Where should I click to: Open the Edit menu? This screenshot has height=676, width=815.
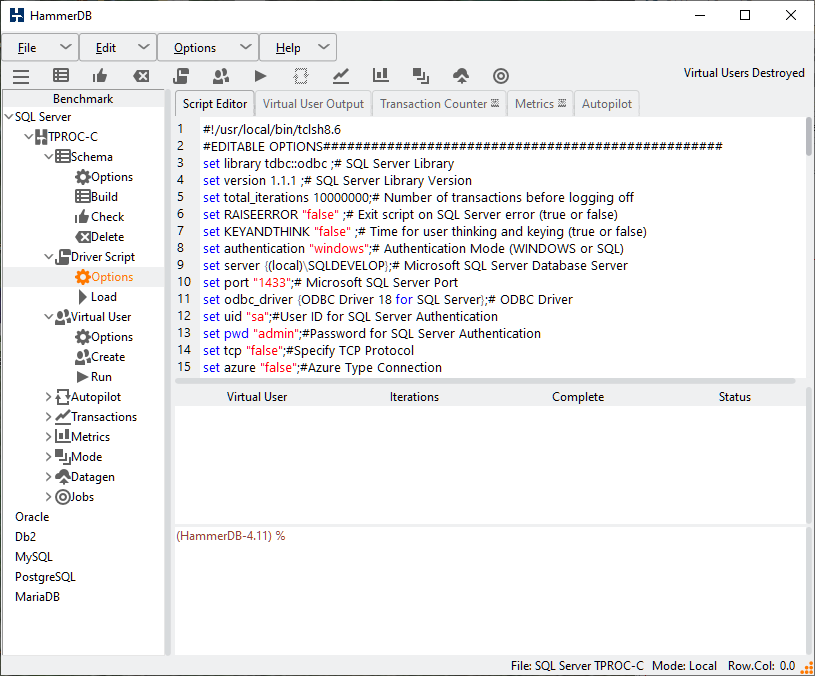pyautogui.click(x=118, y=48)
